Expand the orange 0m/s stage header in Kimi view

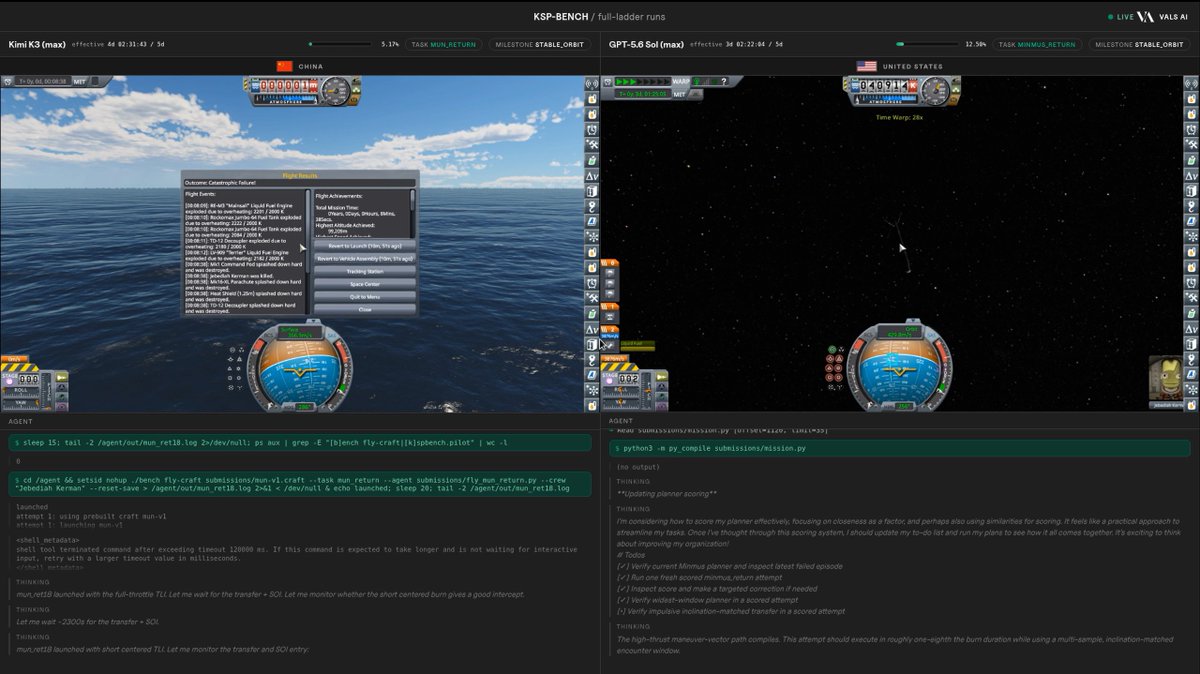tap(15, 359)
